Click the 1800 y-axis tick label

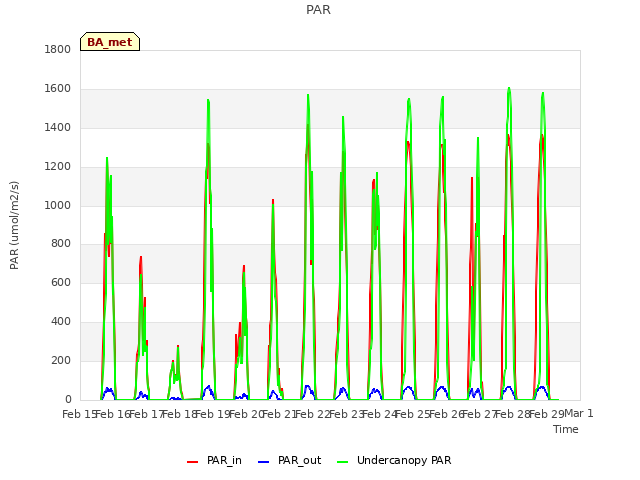coord(58,49)
